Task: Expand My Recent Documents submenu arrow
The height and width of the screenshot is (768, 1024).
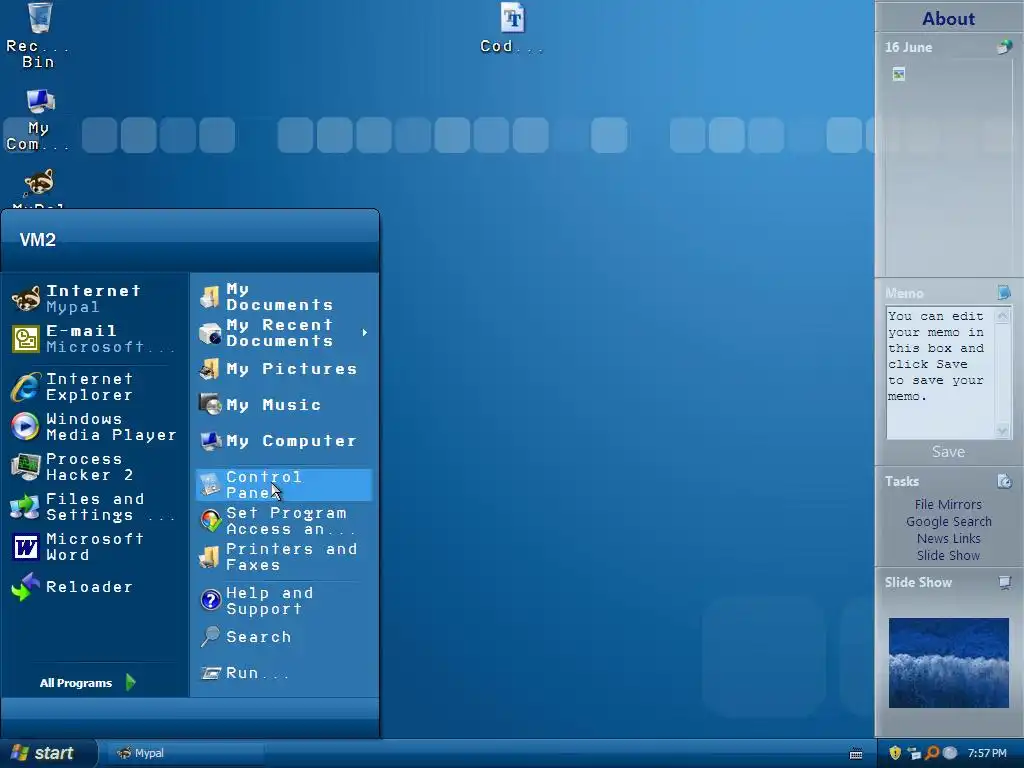Action: (x=364, y=333)
